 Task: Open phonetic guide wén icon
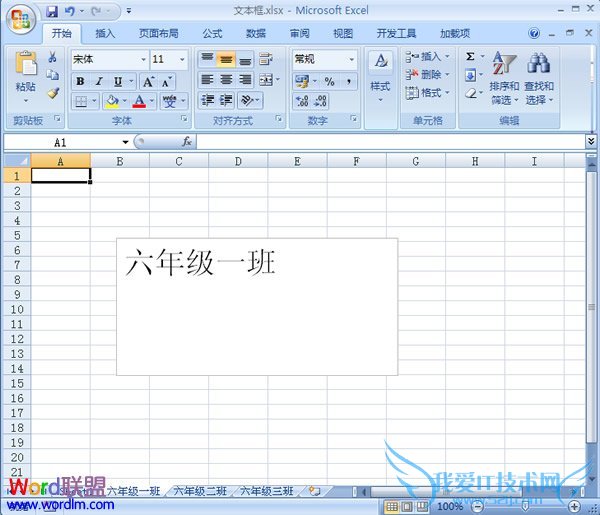(x=170, y=101)
